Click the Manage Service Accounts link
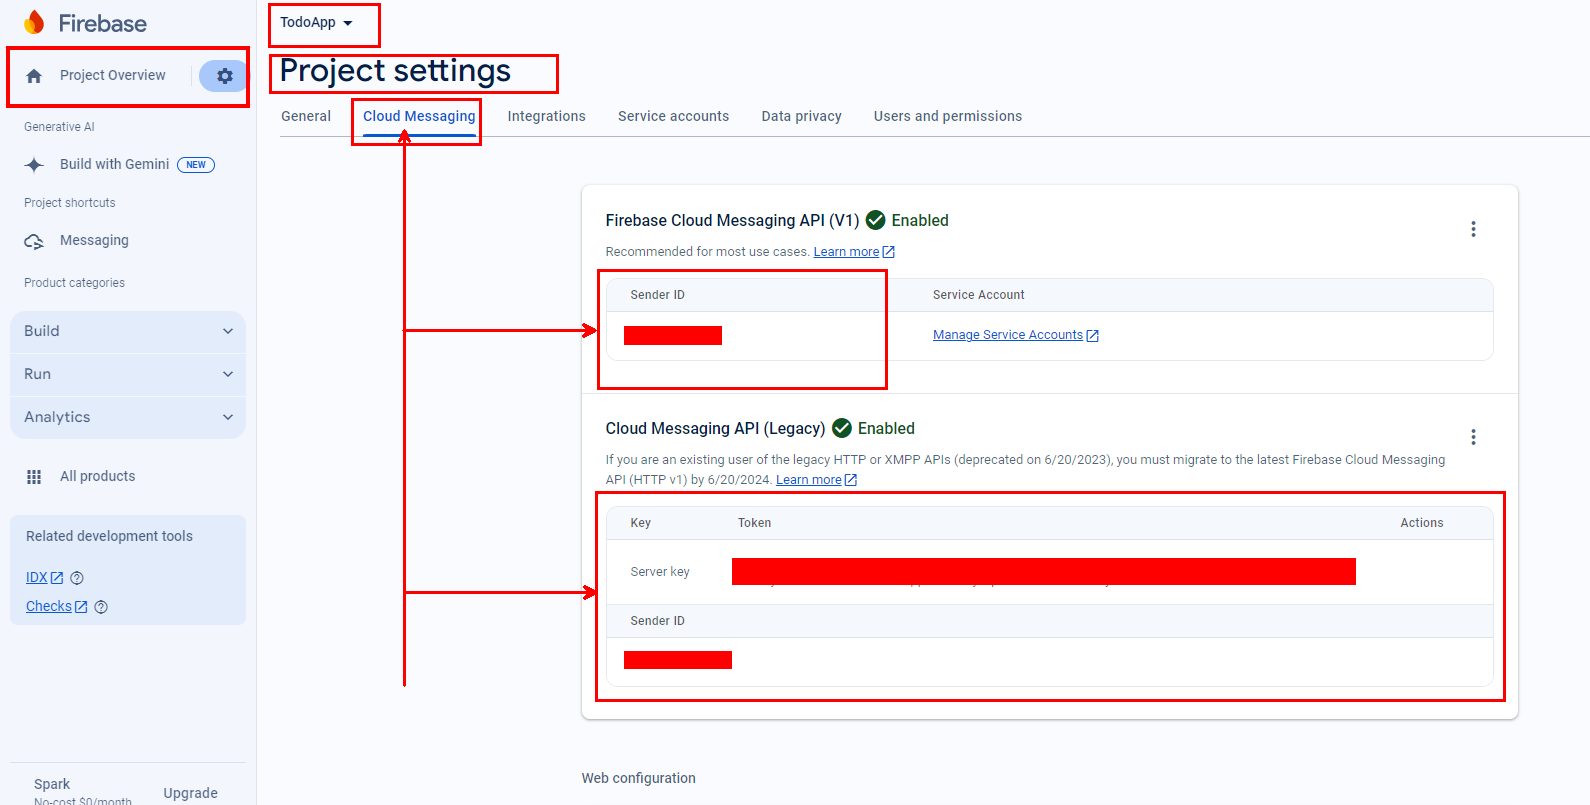Screen dimensions: 1590x805 [1008, 335]
